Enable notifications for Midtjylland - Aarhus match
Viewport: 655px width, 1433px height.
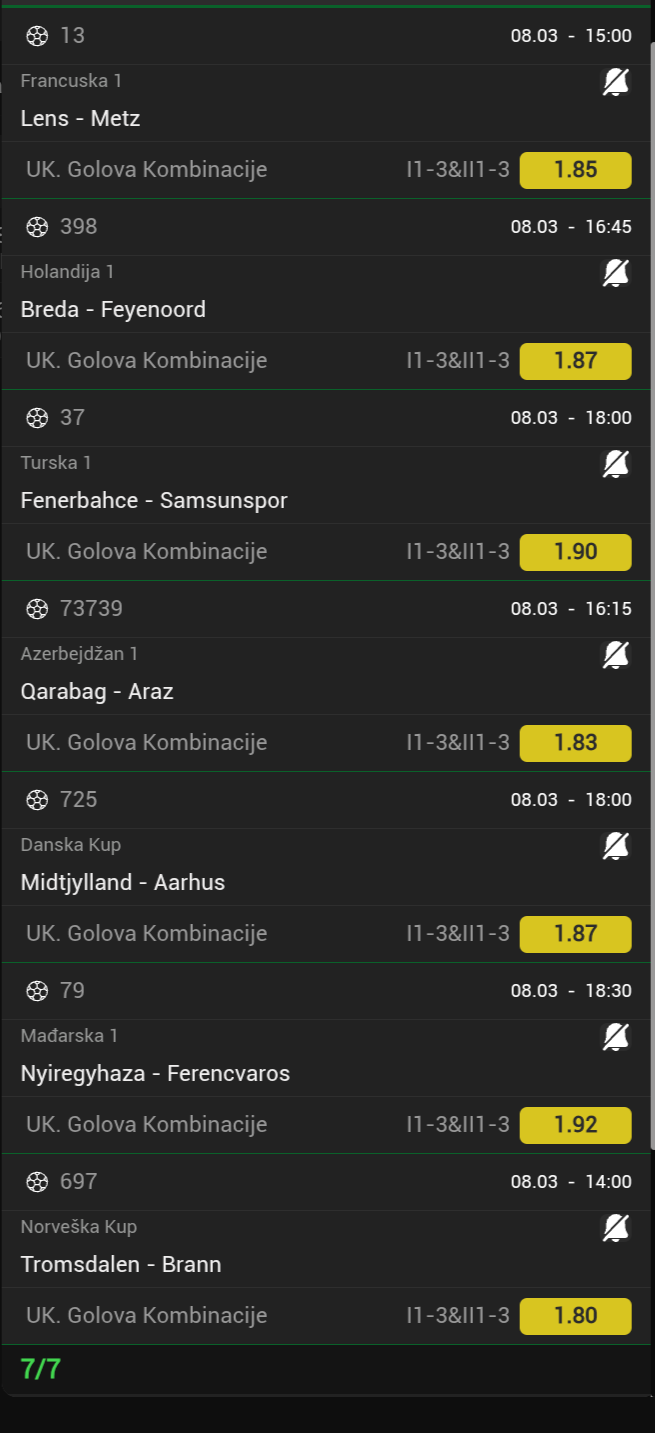616,846
